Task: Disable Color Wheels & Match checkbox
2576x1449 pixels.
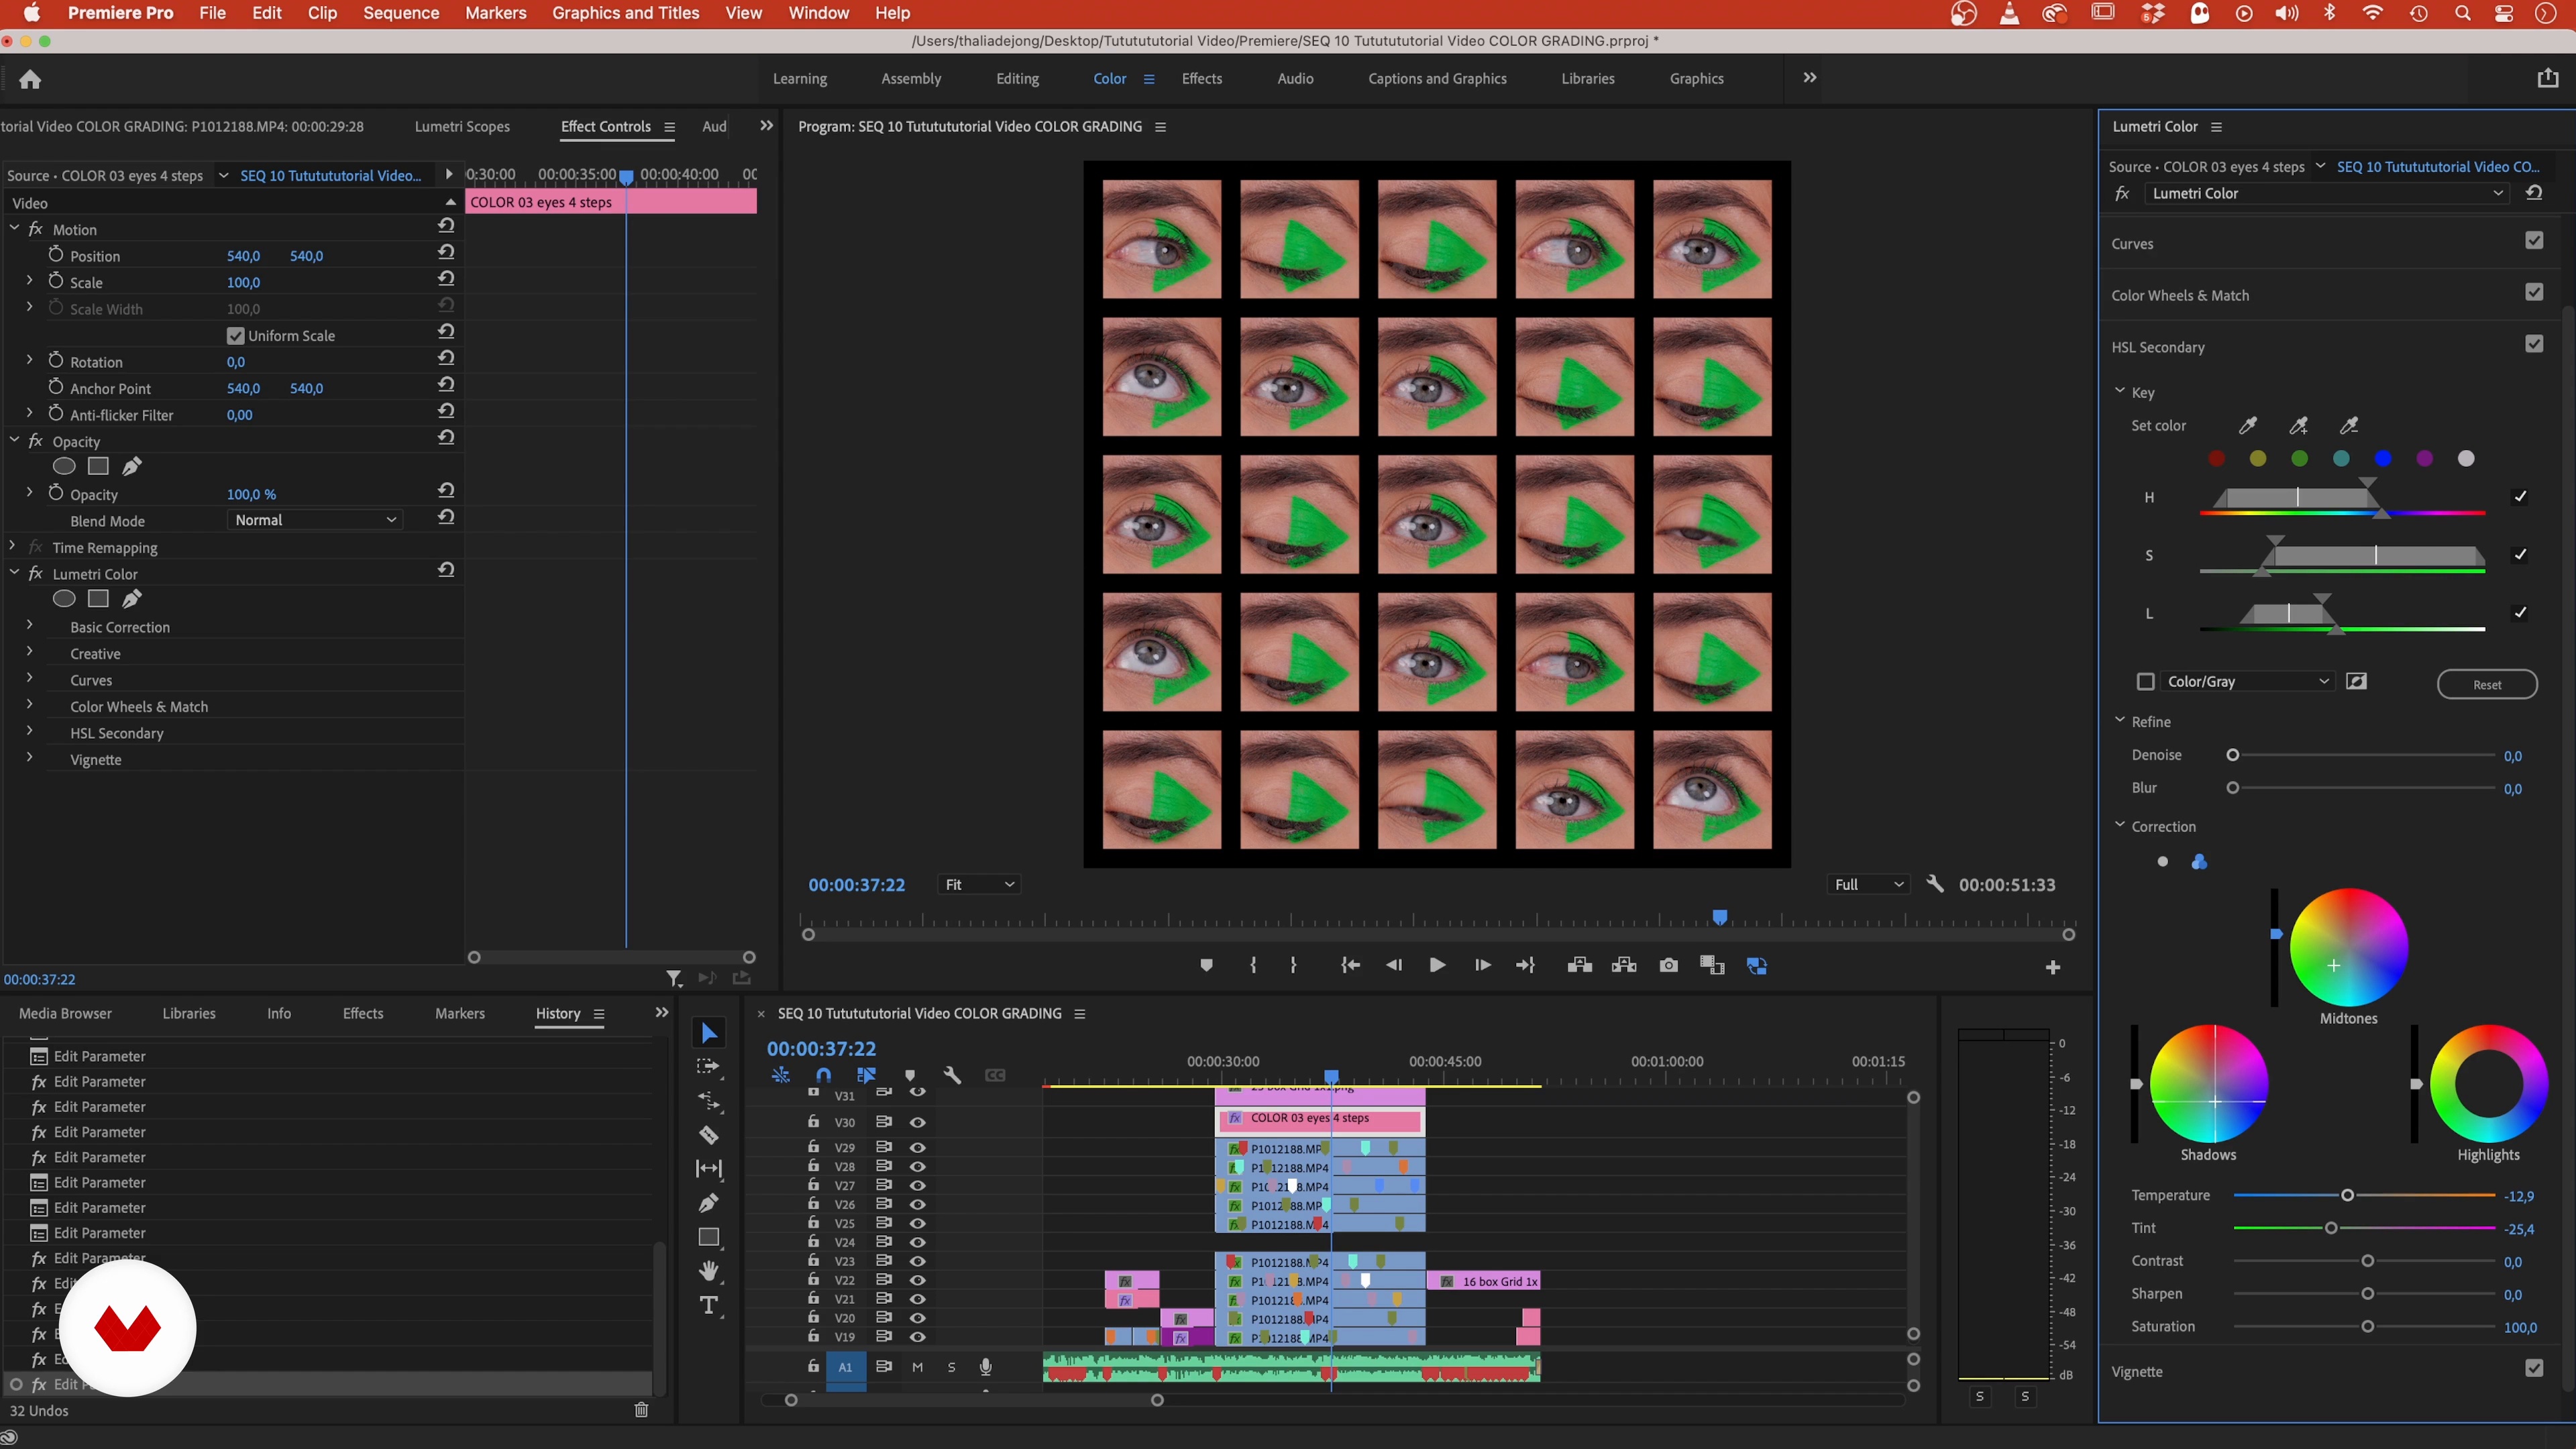Action: [2534, 292]
